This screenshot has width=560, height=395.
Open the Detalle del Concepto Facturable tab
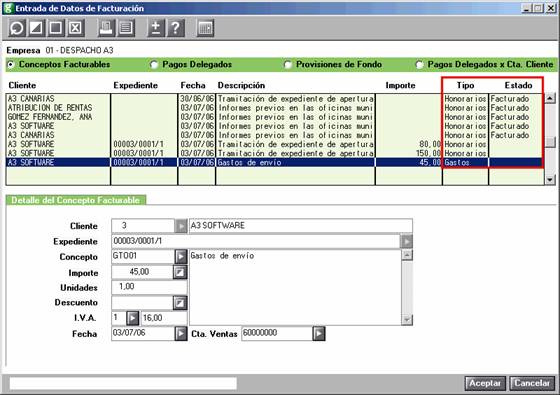point(75,200)
